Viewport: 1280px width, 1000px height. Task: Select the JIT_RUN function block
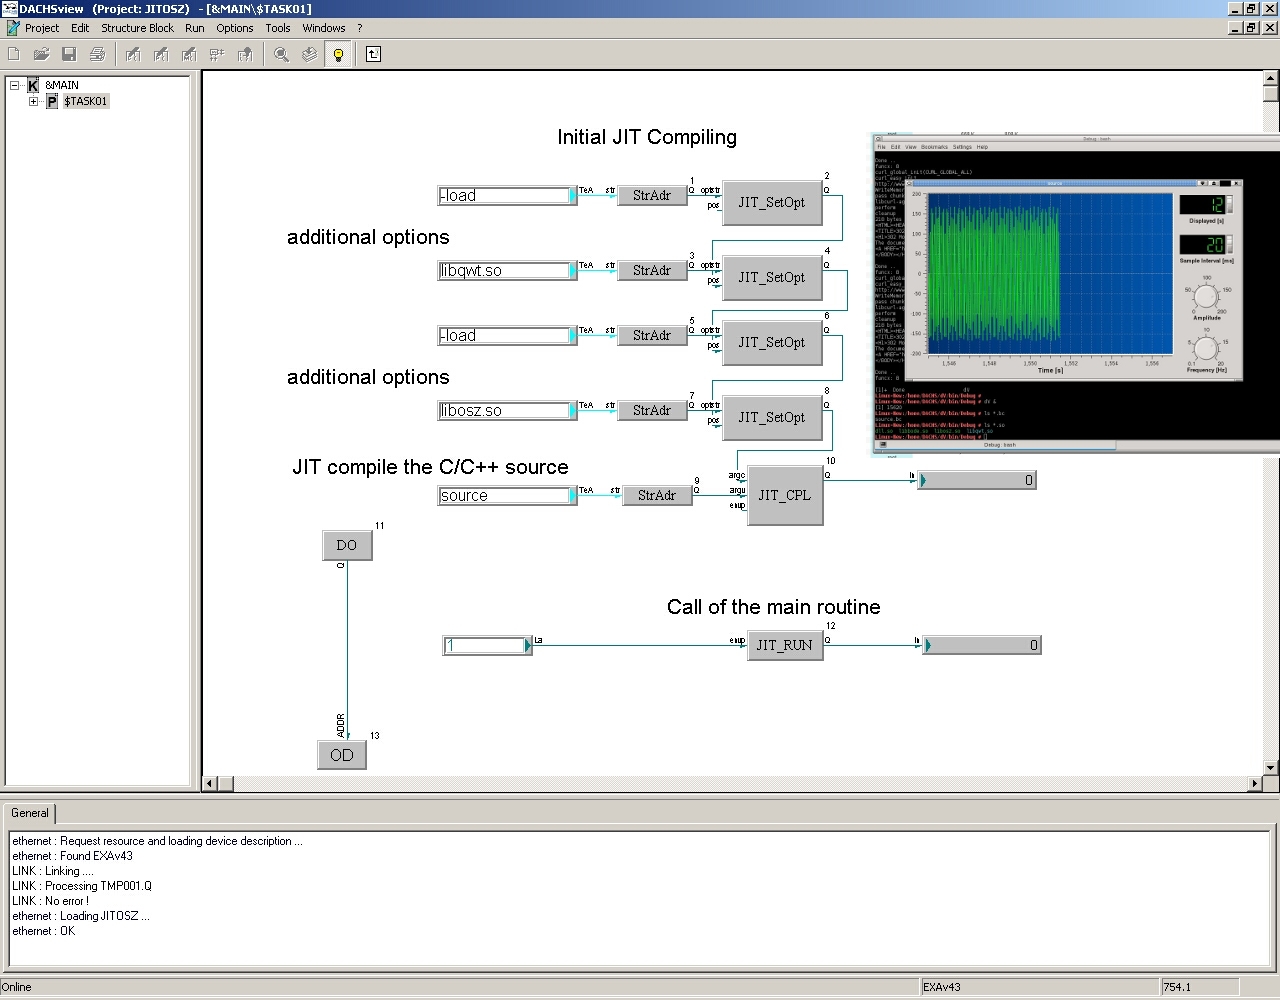tap(785, 645)
